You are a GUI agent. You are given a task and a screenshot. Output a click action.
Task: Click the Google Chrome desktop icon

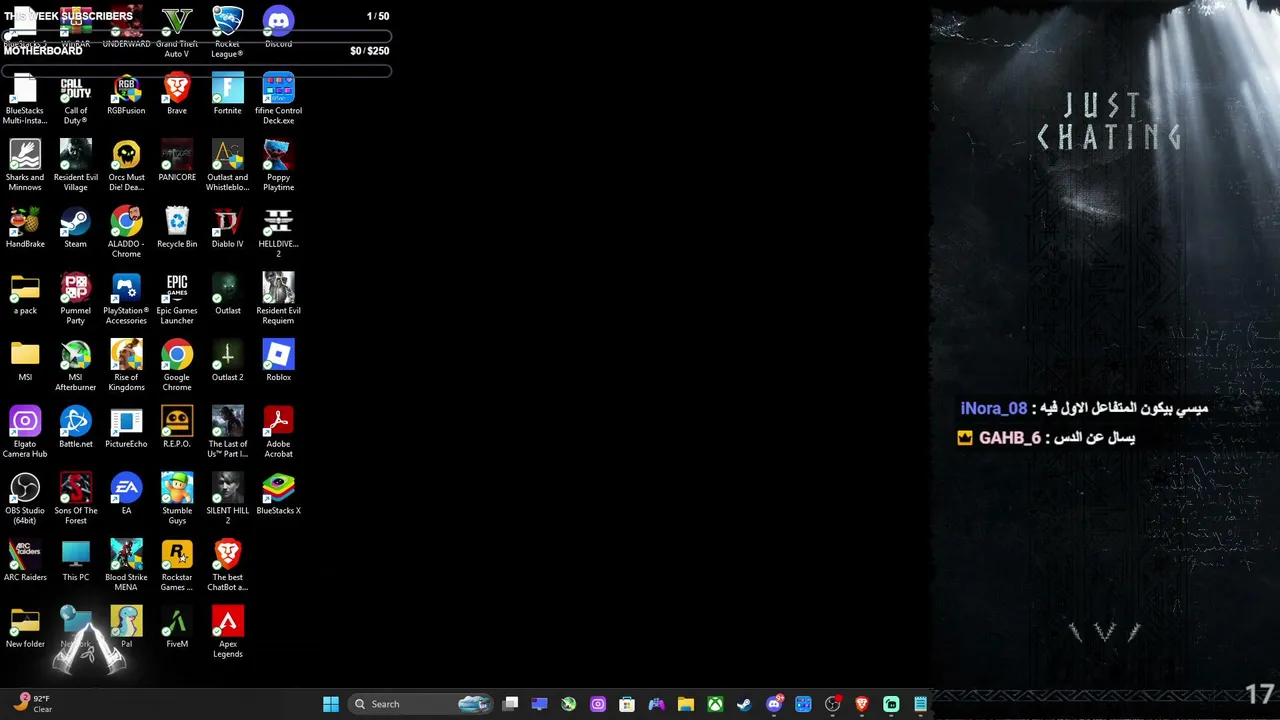(x=177, y=366)
